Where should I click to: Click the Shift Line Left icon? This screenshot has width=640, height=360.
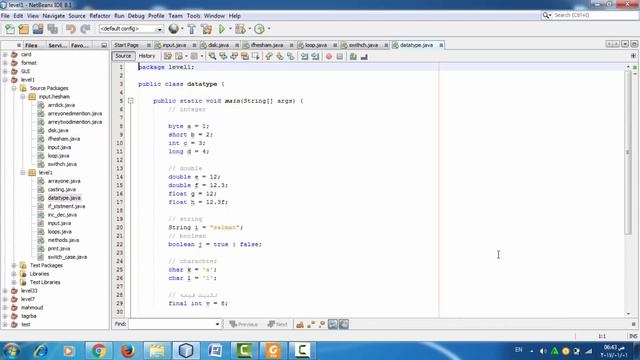[304, 56]
